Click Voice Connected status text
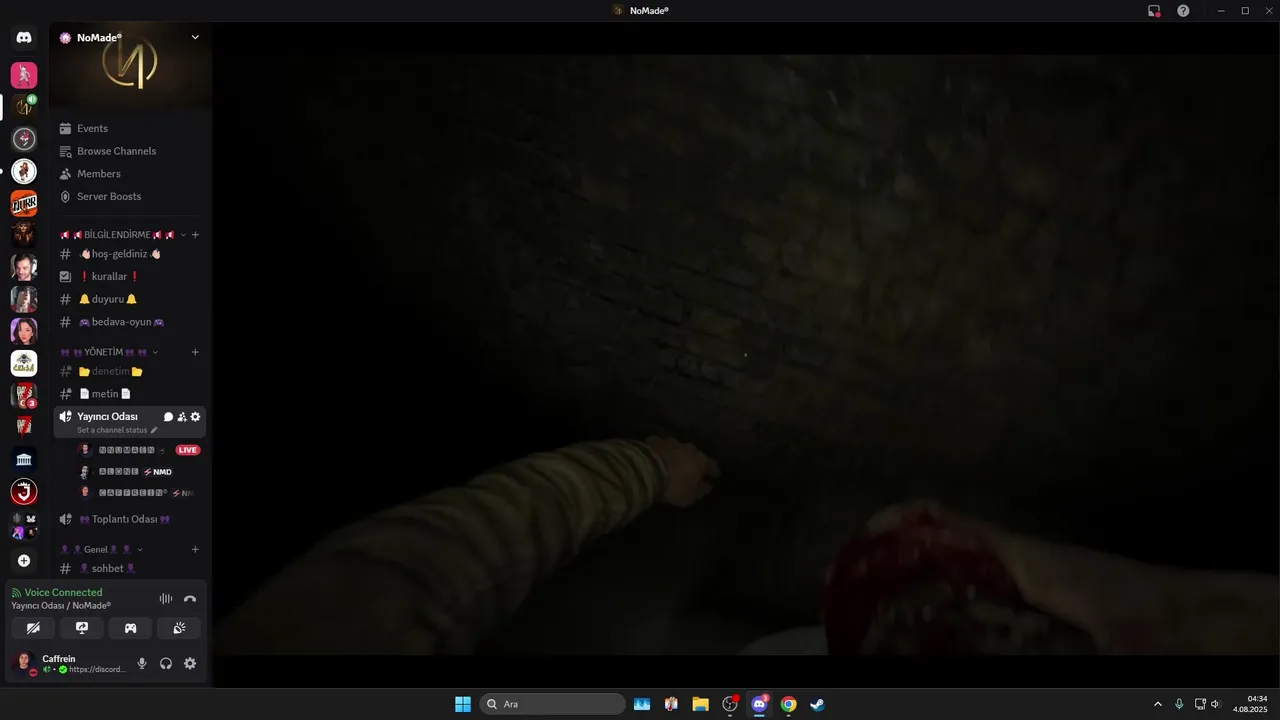Screen dimensions: 1280x720 coord(63,592)
